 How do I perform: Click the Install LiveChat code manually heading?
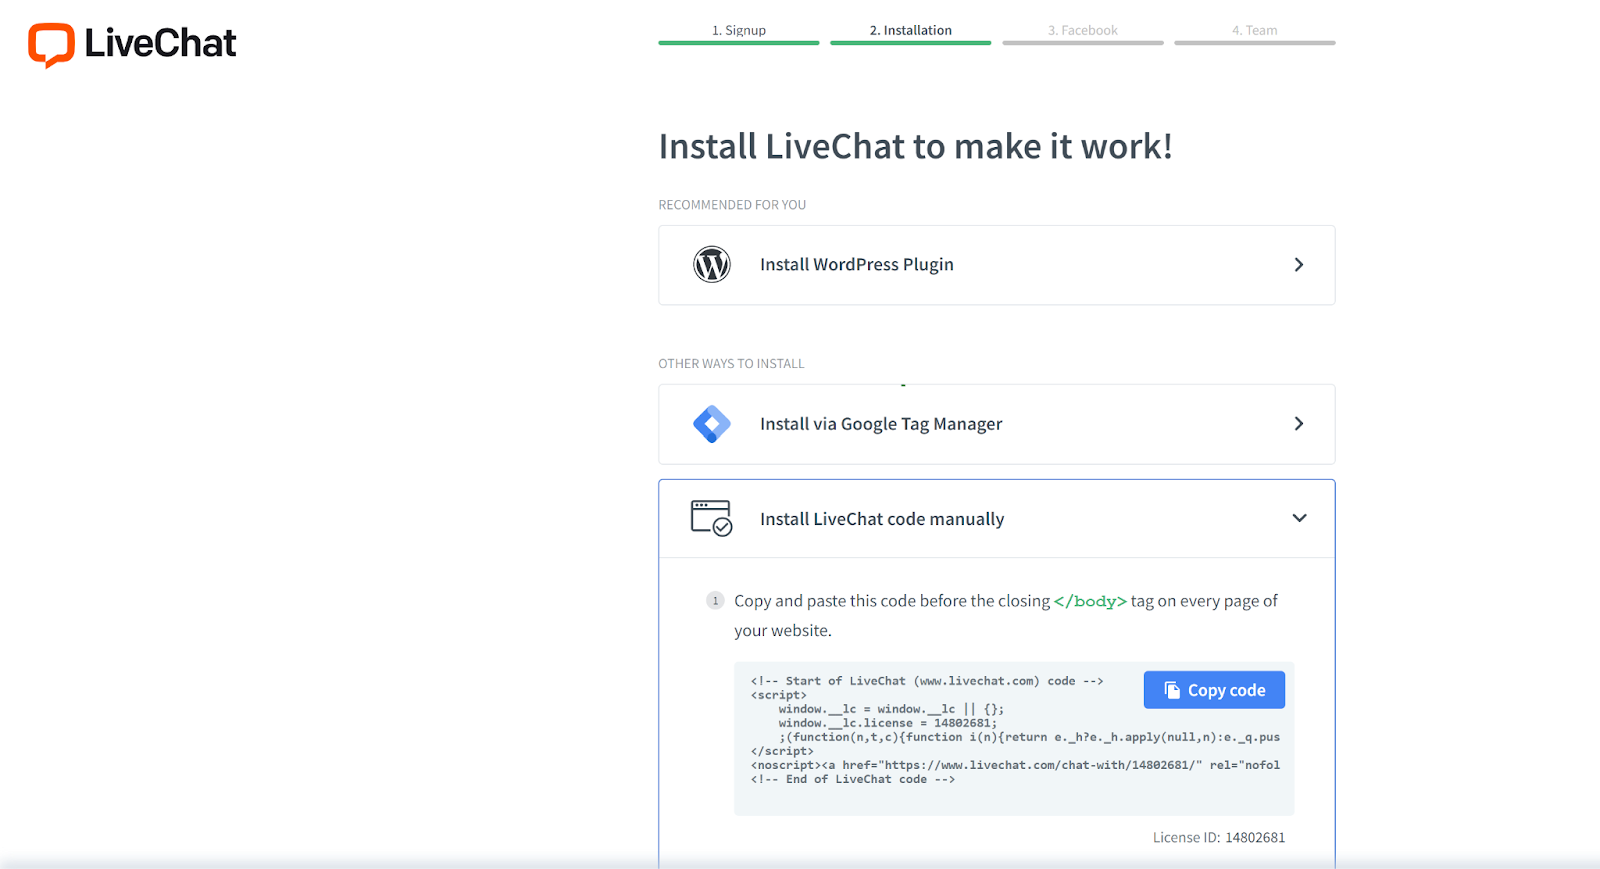pos(882,519)
